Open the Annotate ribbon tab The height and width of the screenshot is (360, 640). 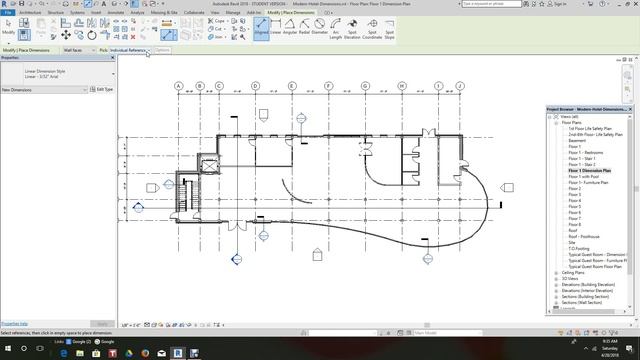(x=116, y=13)
